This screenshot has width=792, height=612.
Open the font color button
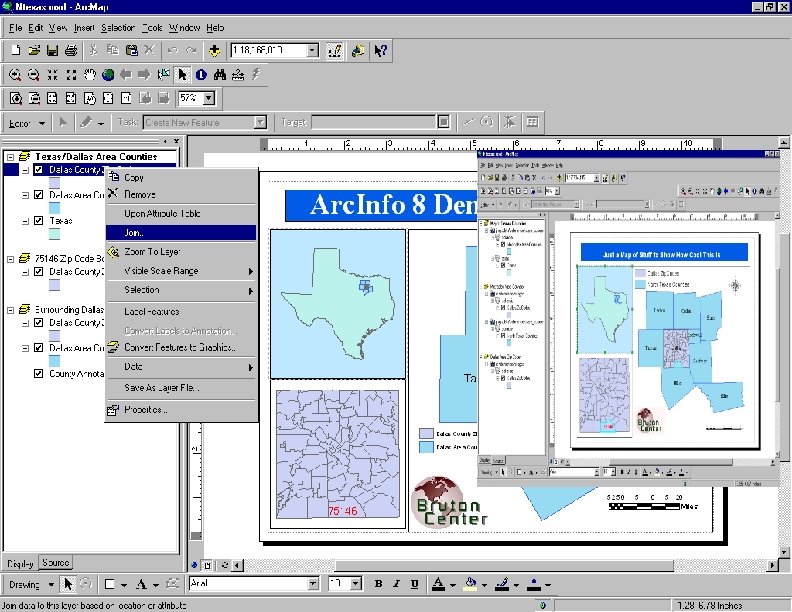(438, 584)
